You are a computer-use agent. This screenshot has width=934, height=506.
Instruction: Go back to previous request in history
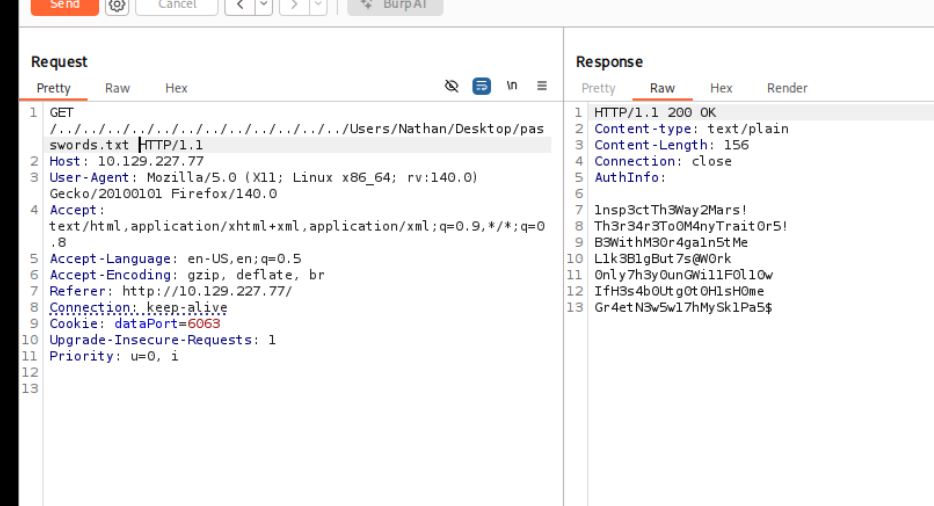[241, 5]
